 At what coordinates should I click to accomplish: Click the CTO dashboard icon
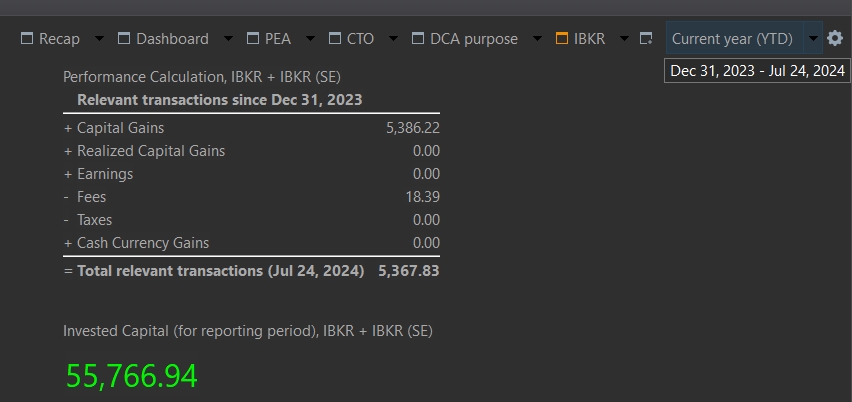coord(334,39)
